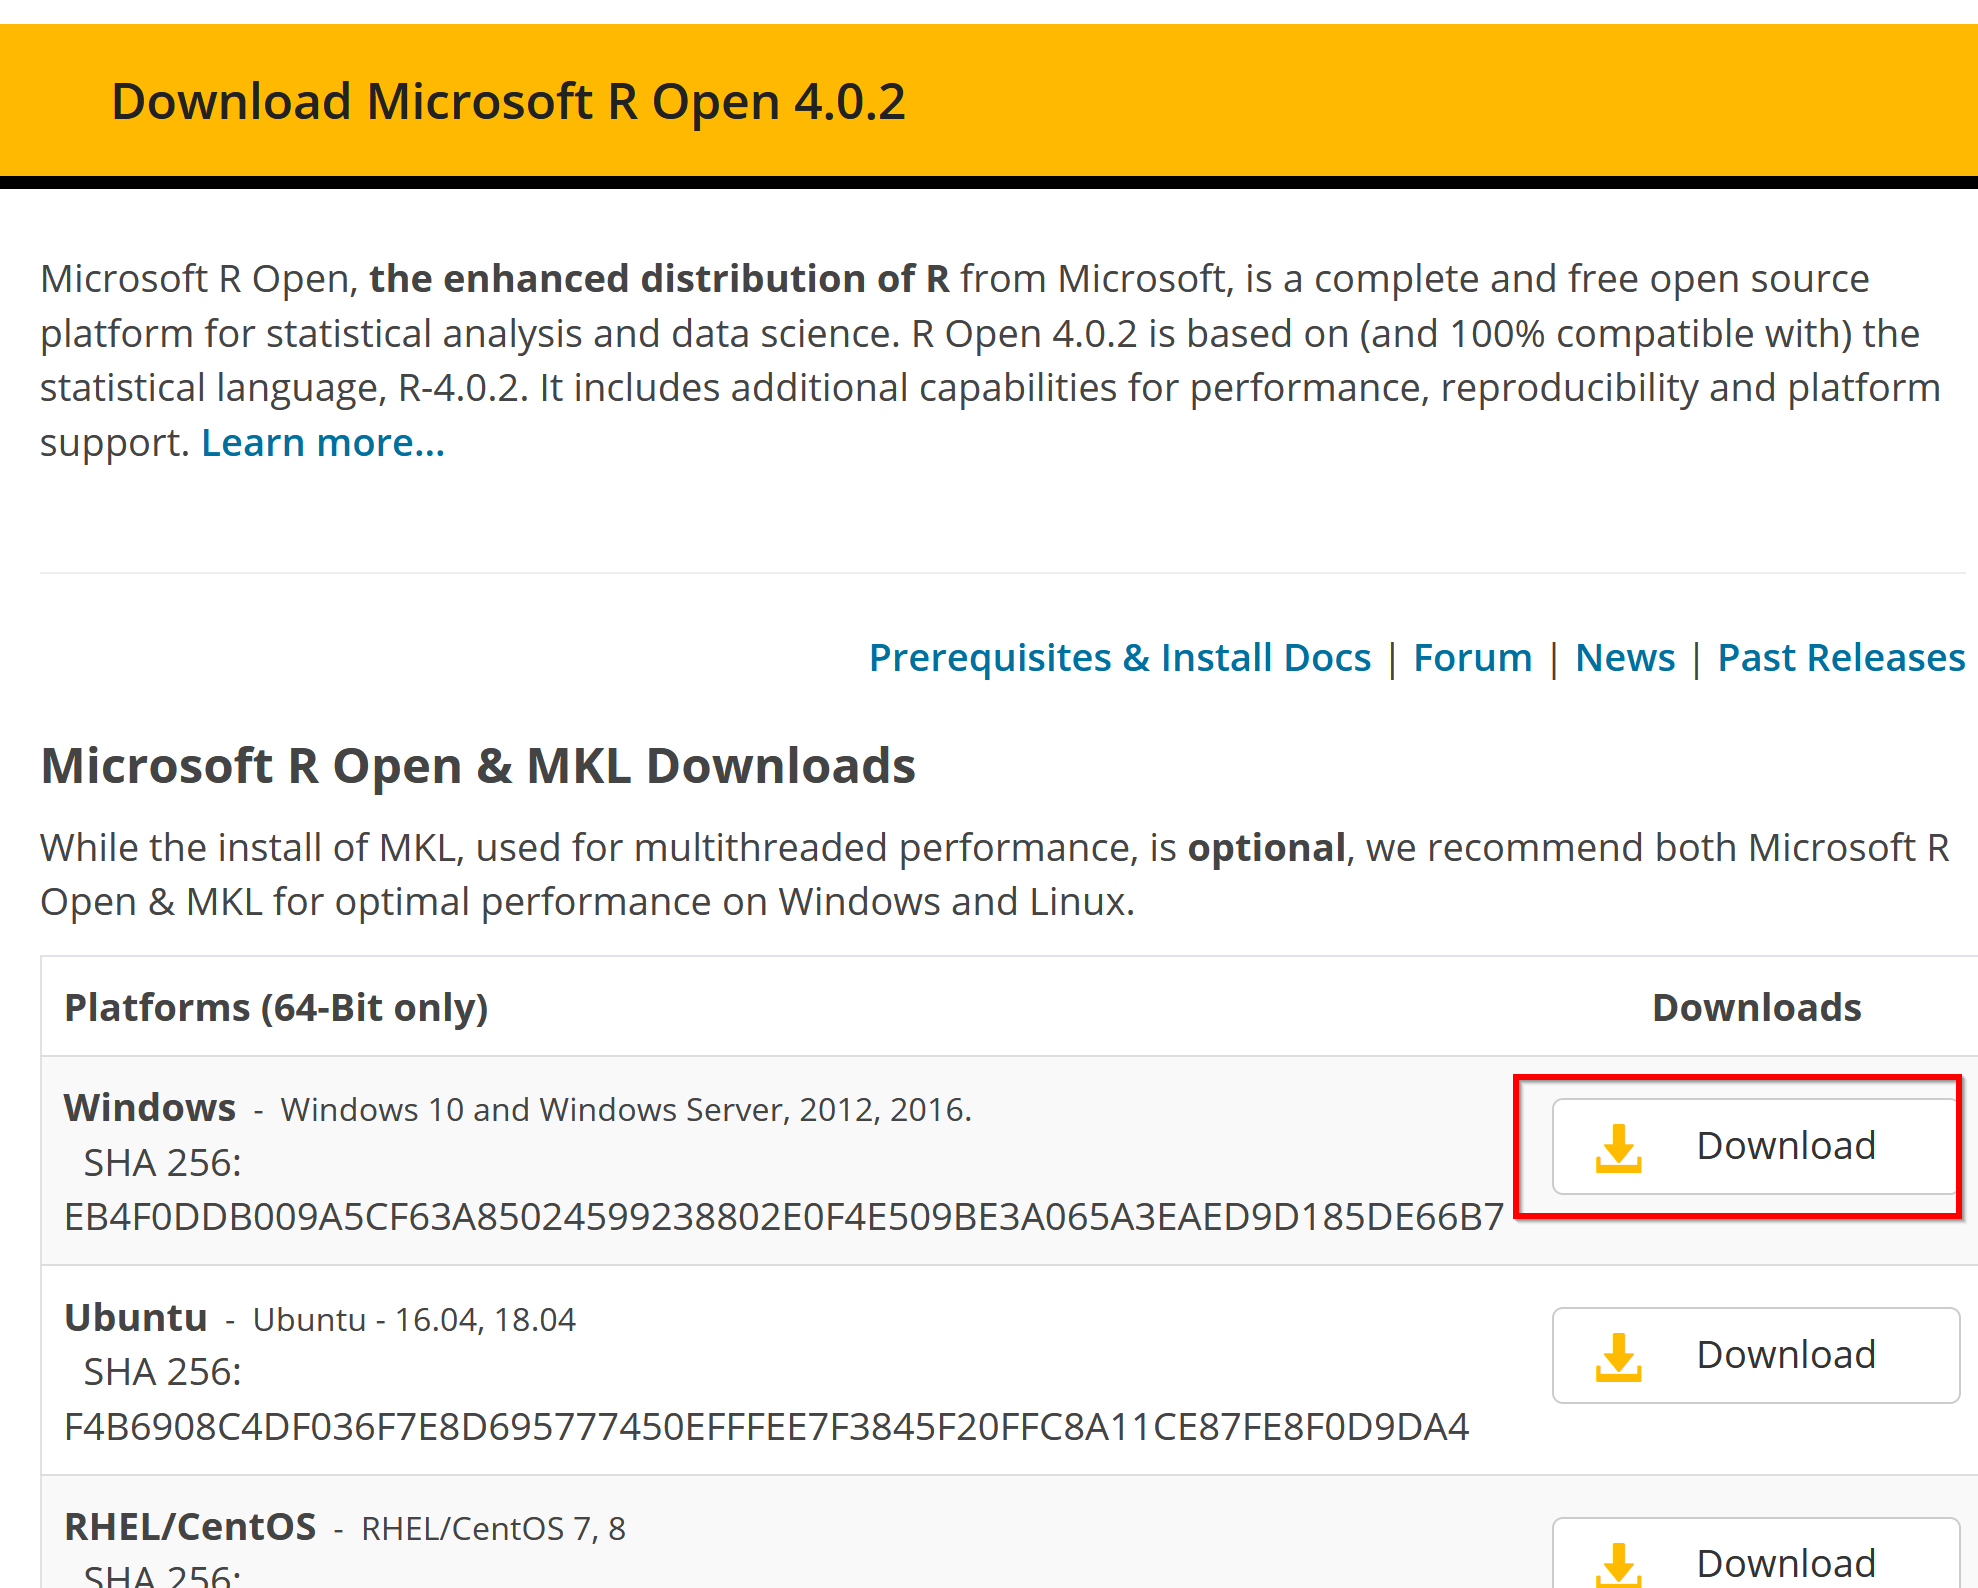Click the 'Windows 10 and Windows Server, 2012, 2016.' text
The width and height of the screenshot is (1978, 1588).
click(626, 1110)
